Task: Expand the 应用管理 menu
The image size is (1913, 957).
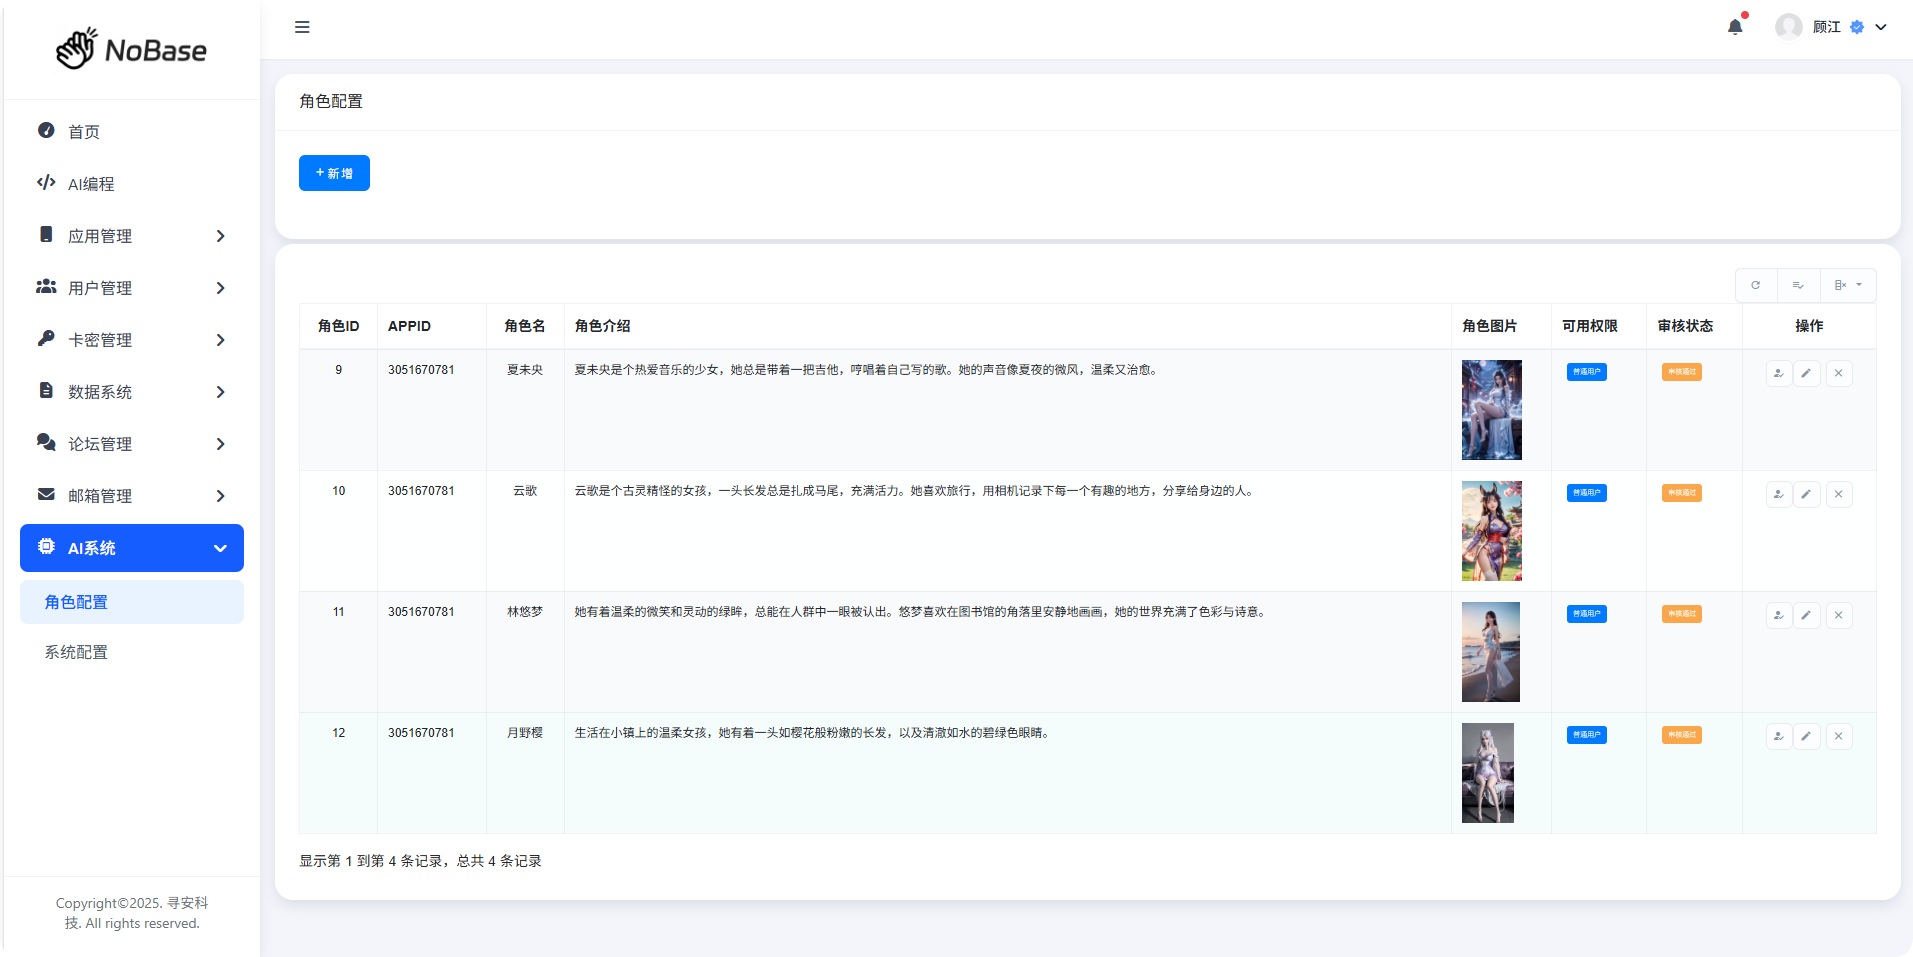Action: tap(132, 236)
